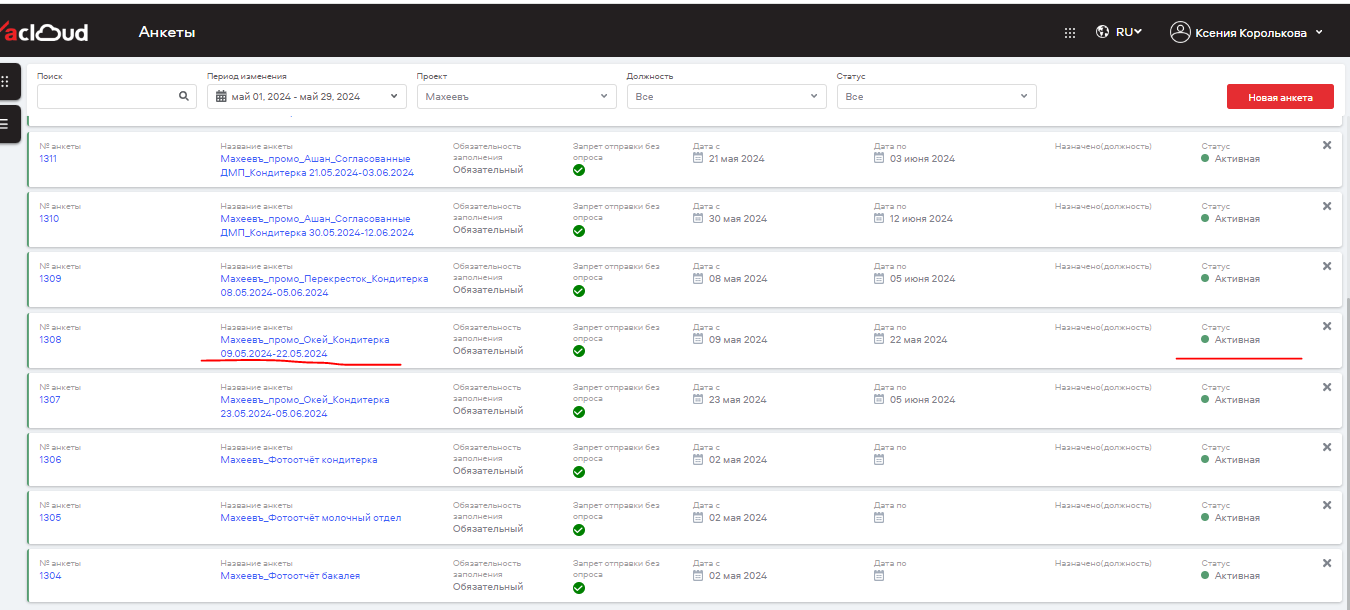Click the Дата с calendar icon for 21 мая 2024
1350x610 pixels.
(698, 158)
